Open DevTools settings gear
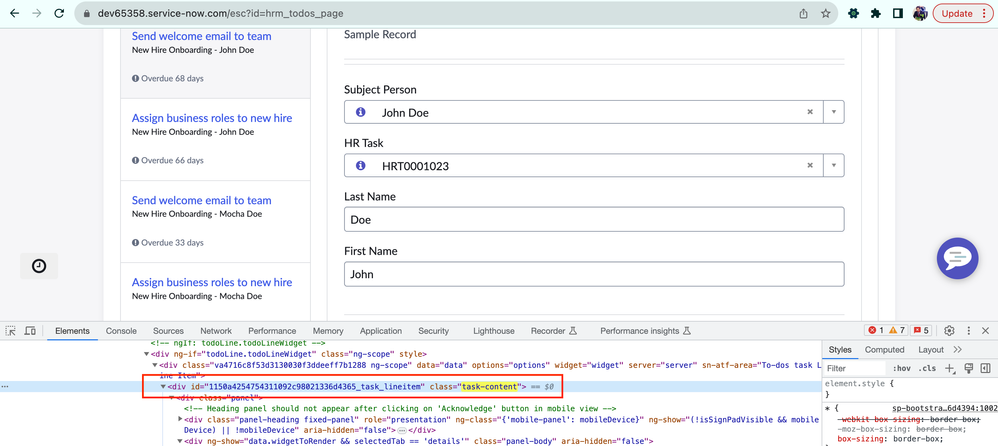The width and height of the screenshot is (998, 446). [x=950, y=331]
